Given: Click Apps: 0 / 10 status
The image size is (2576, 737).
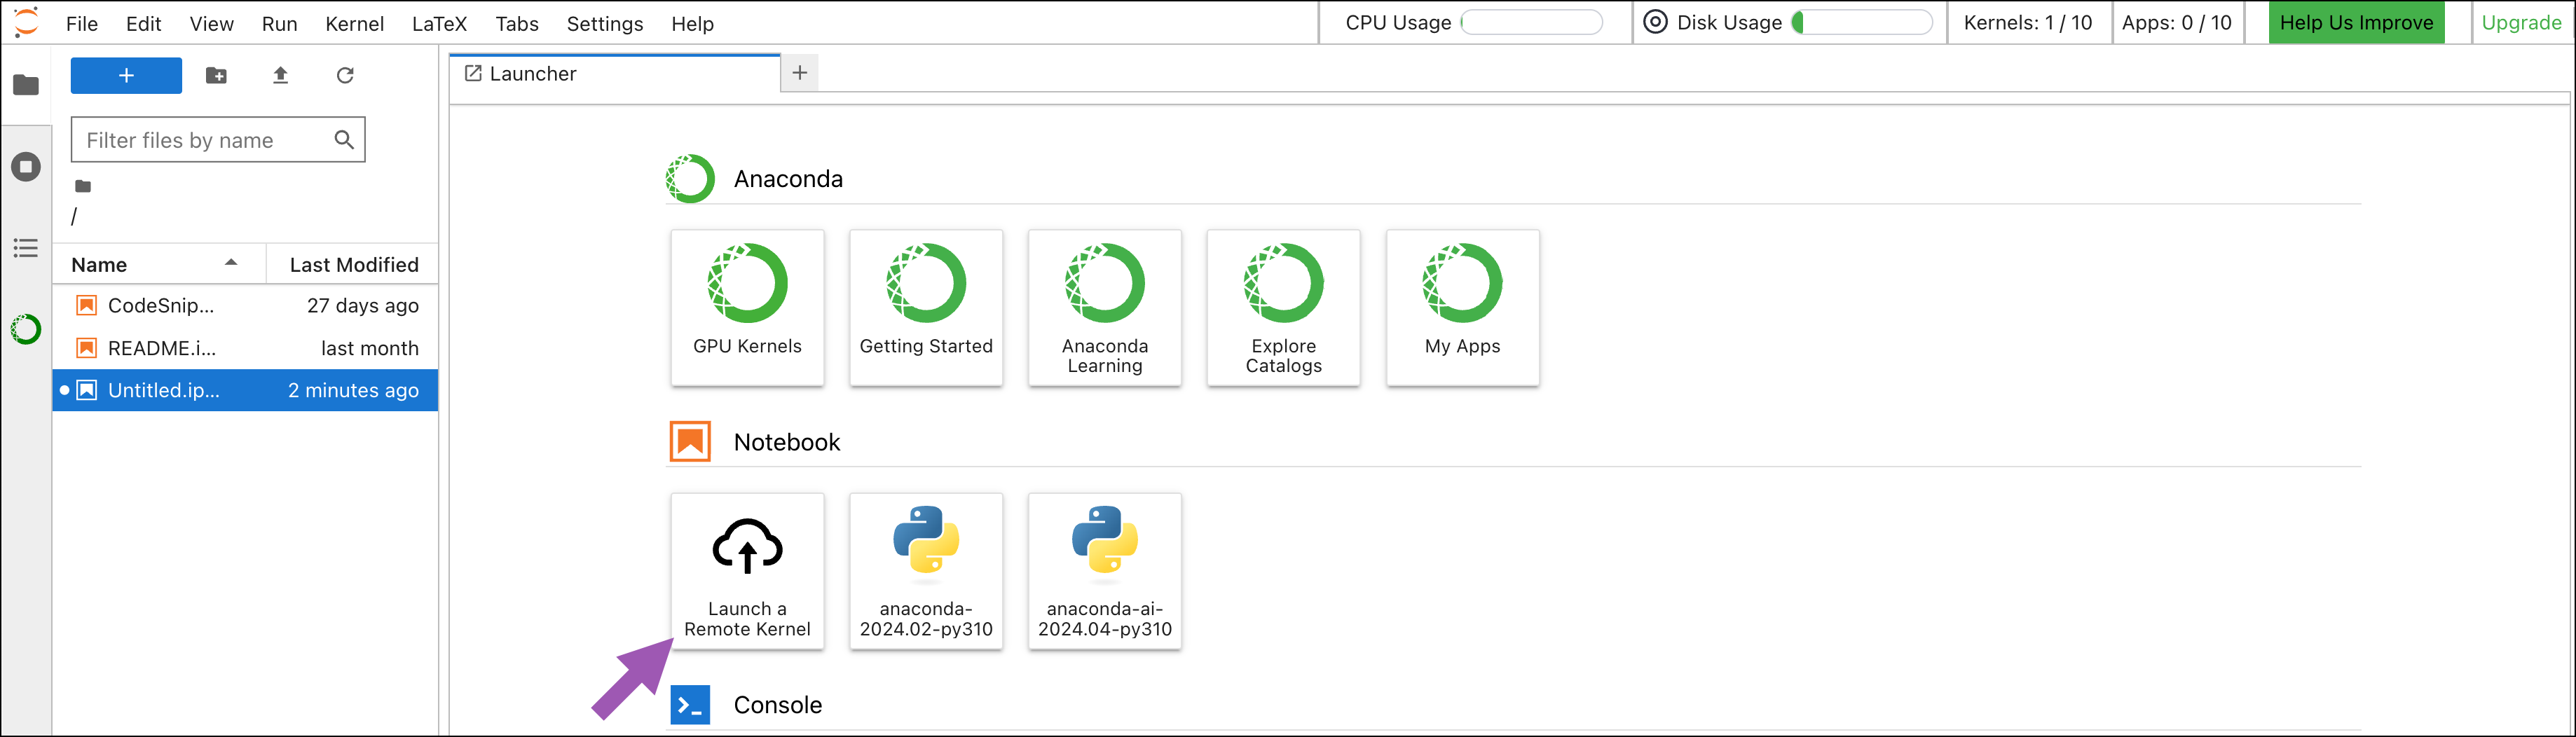Looking at the screenshot, I should point(2177,23).
